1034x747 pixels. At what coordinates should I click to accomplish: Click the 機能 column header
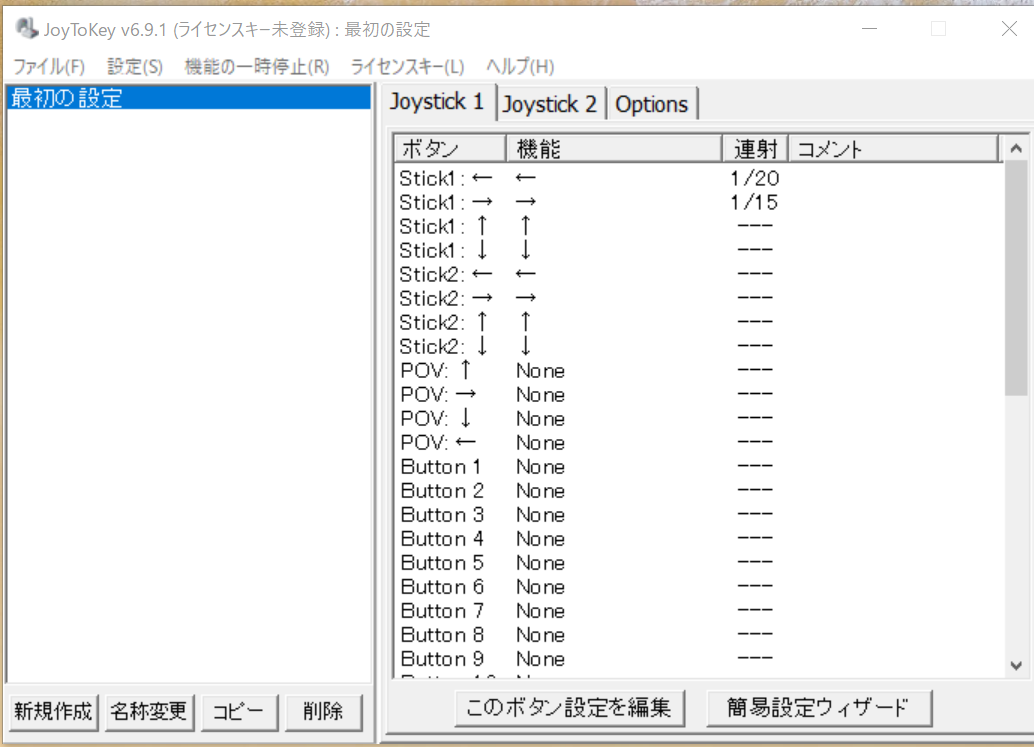pos(614,149)
